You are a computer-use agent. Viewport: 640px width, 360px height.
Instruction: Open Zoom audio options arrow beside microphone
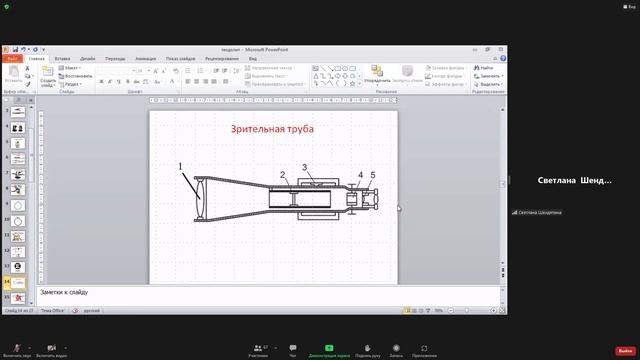(29, 348)
